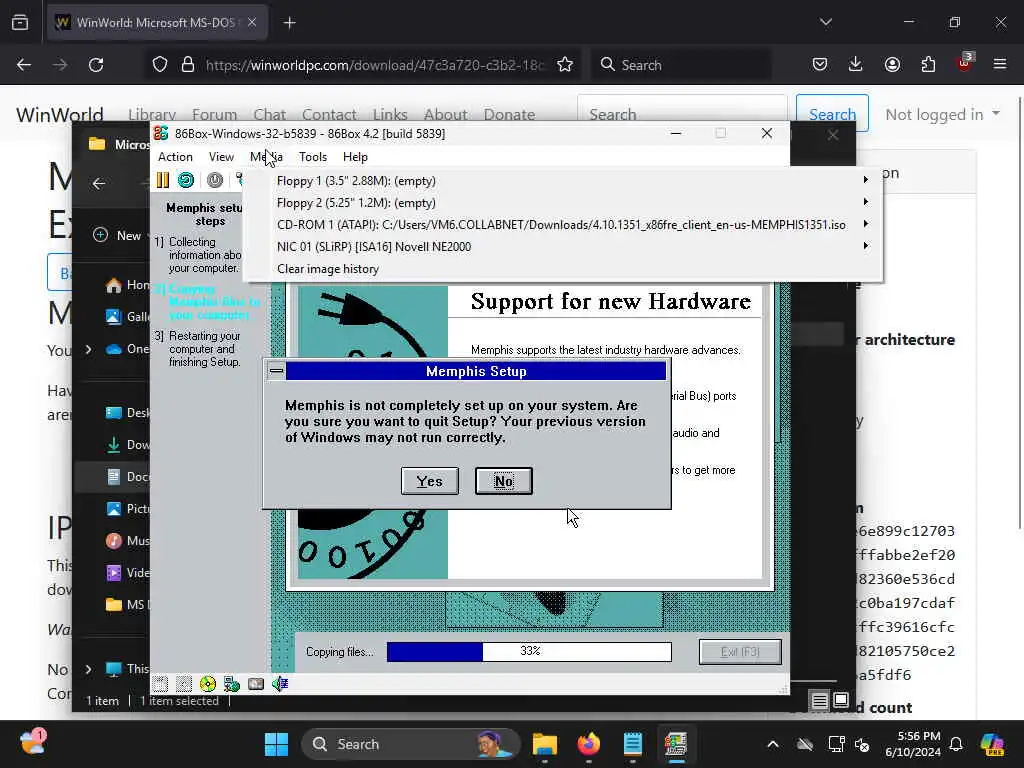Open Firefox from the taskbar
The image size is (1024, 768).
tap(588, 744)
